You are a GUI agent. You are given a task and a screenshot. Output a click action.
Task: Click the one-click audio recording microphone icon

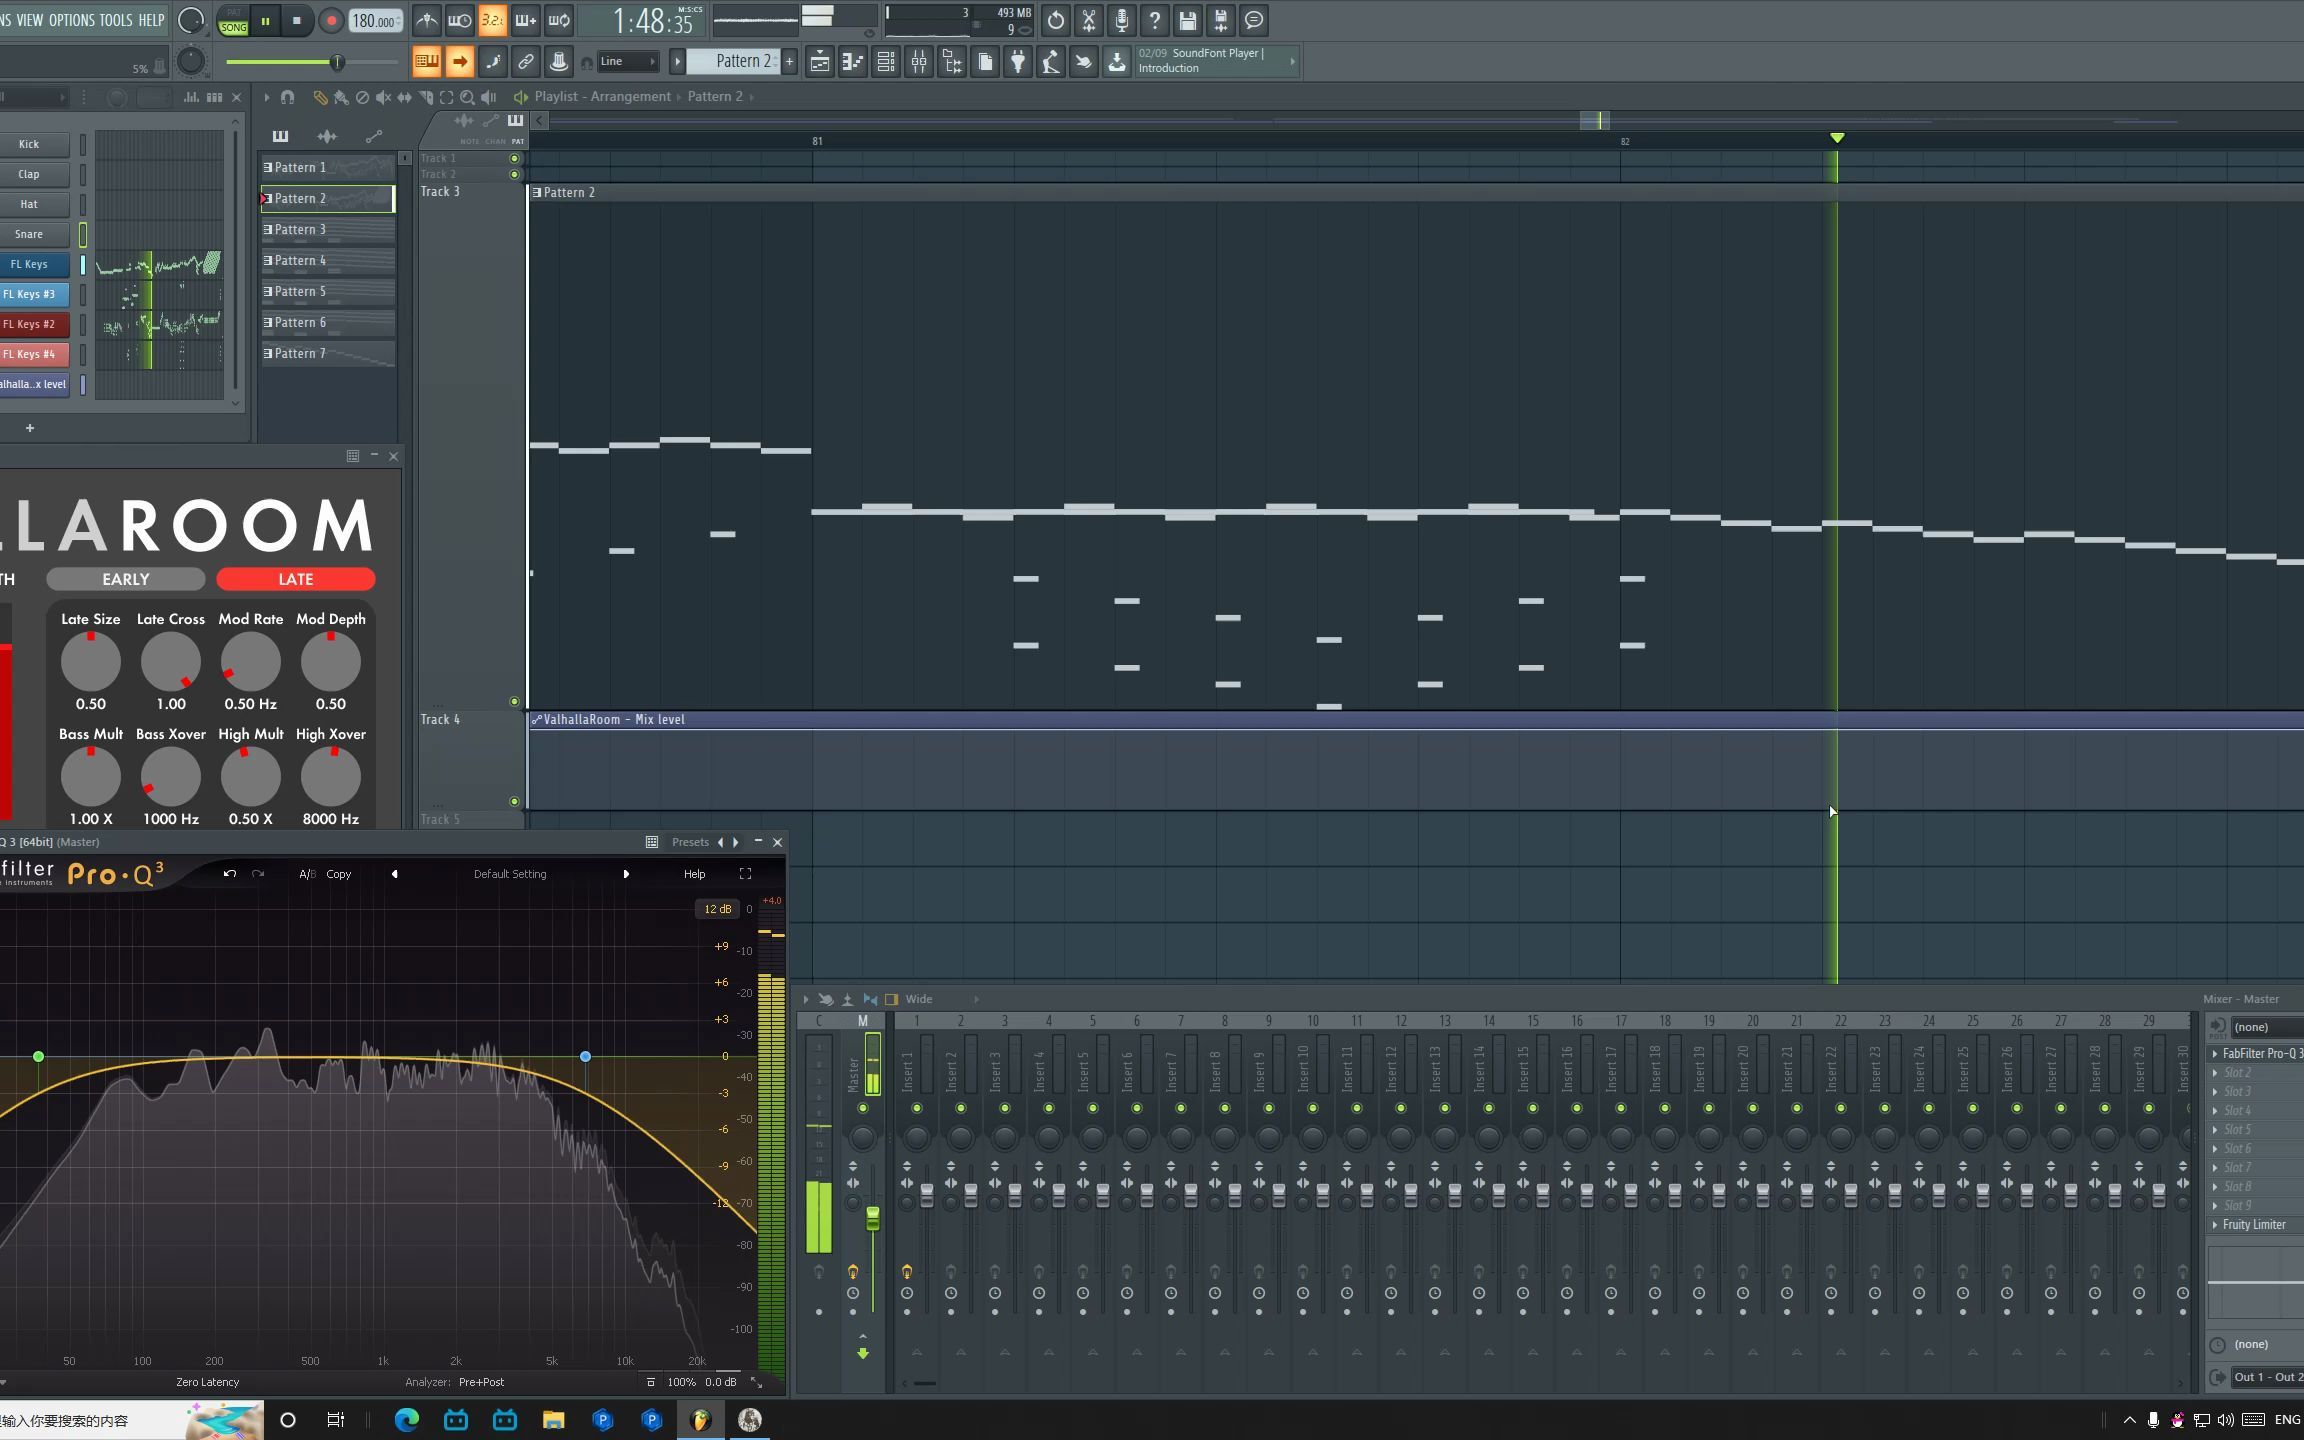point(1121,20)
